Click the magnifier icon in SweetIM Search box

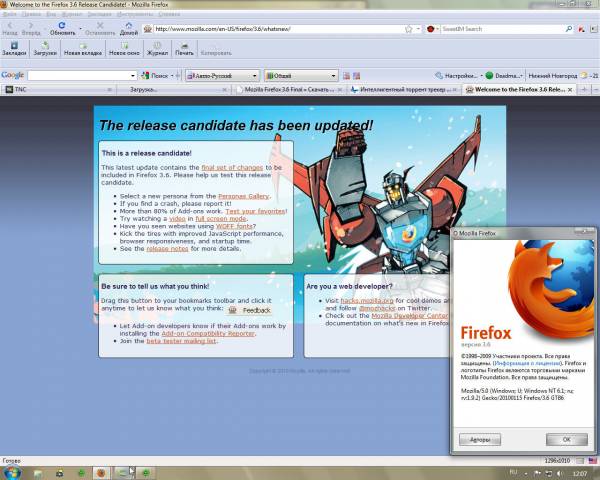coord(569,29)
